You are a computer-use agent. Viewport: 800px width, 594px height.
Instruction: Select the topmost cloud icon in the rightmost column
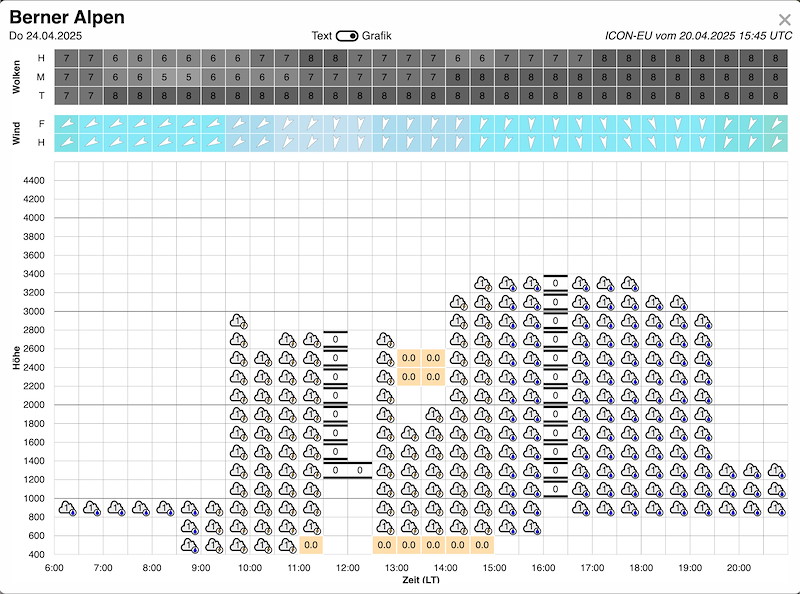776,470
